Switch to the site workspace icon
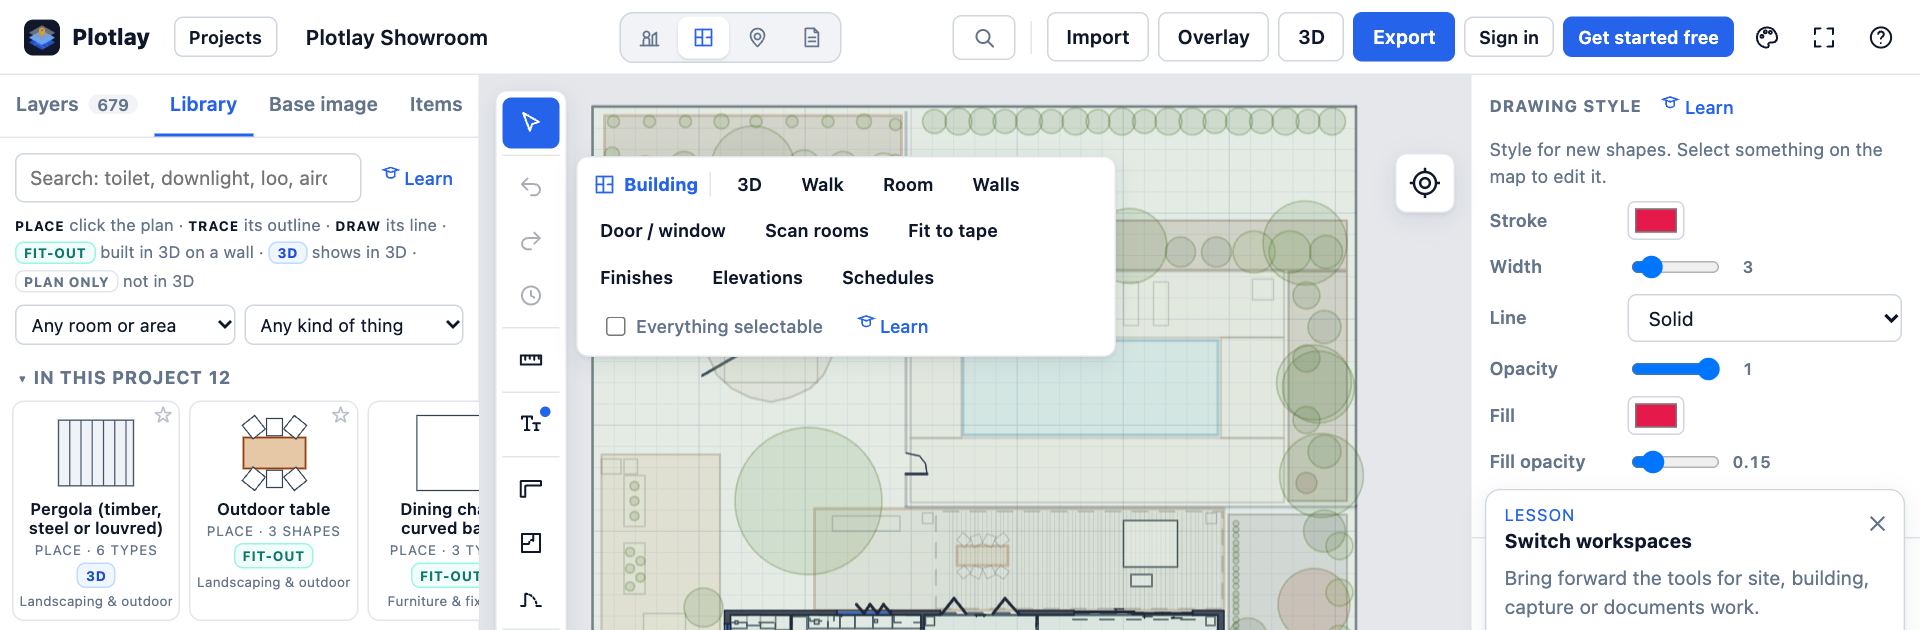This screenshot has width=1920, height=630. click(x=650, y=38)
